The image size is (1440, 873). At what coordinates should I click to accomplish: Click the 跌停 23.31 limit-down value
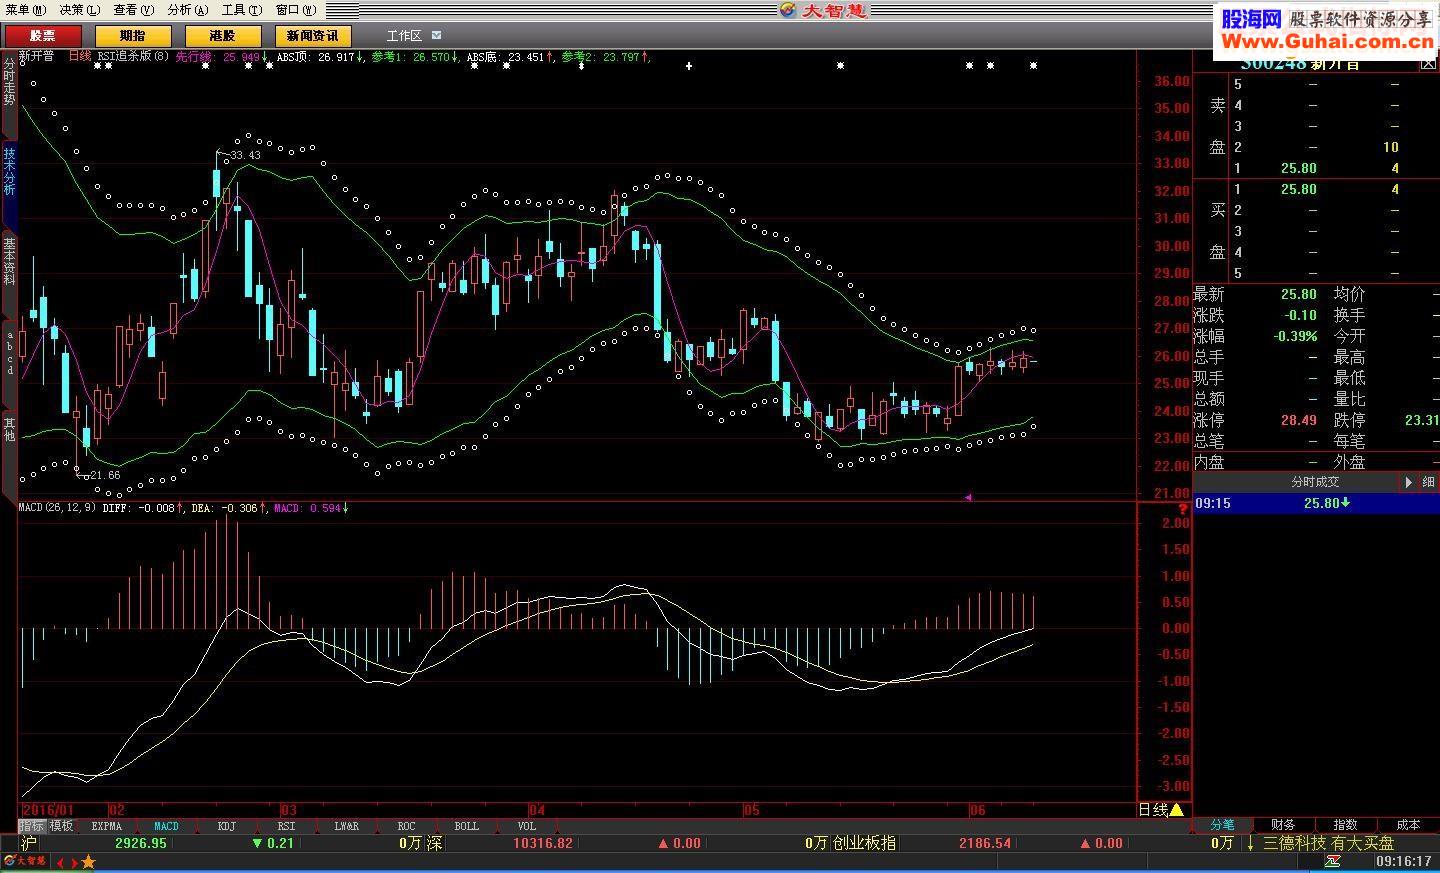click(x=1420, y=420)
